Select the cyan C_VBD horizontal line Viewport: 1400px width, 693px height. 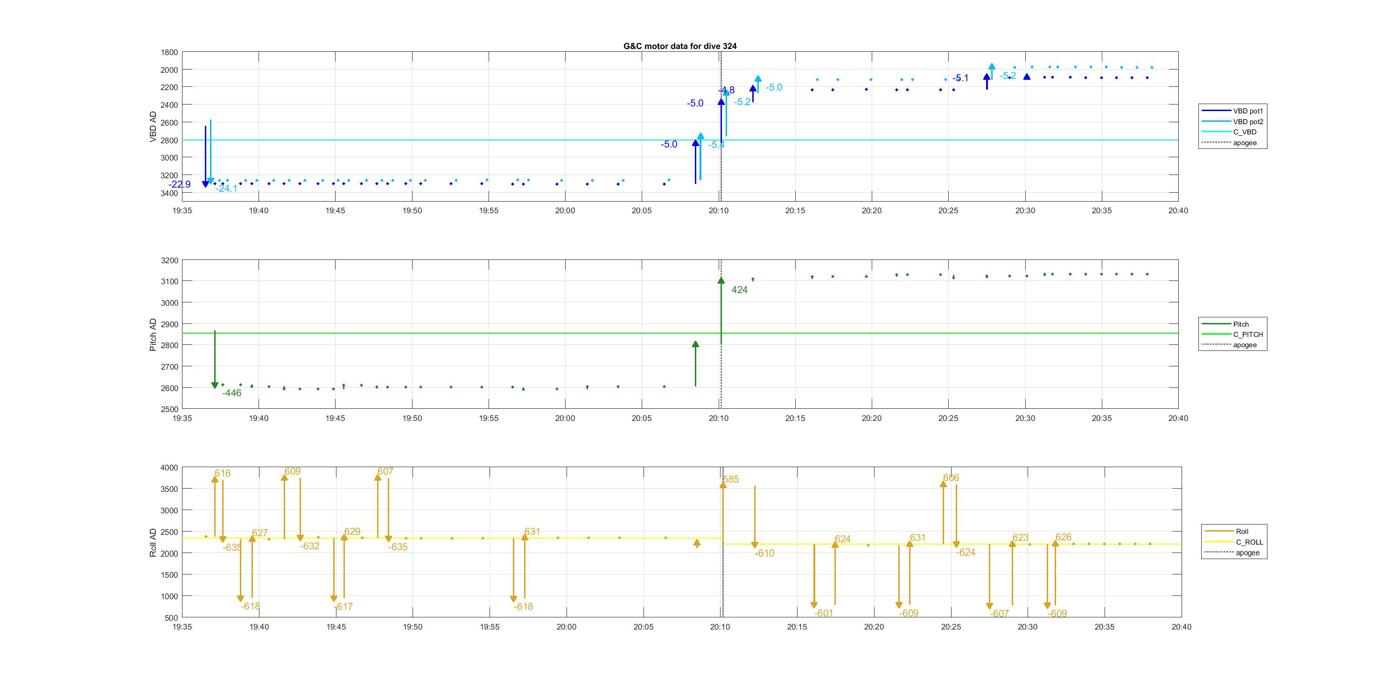pos(680,140)
